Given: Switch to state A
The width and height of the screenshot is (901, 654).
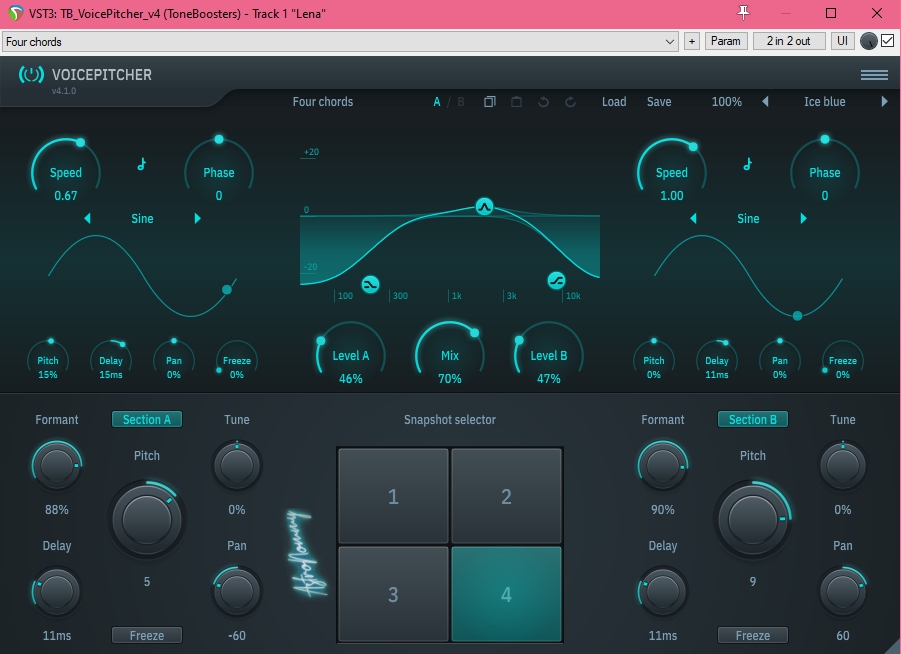Looking at the screenshot, I should (437, 102).
